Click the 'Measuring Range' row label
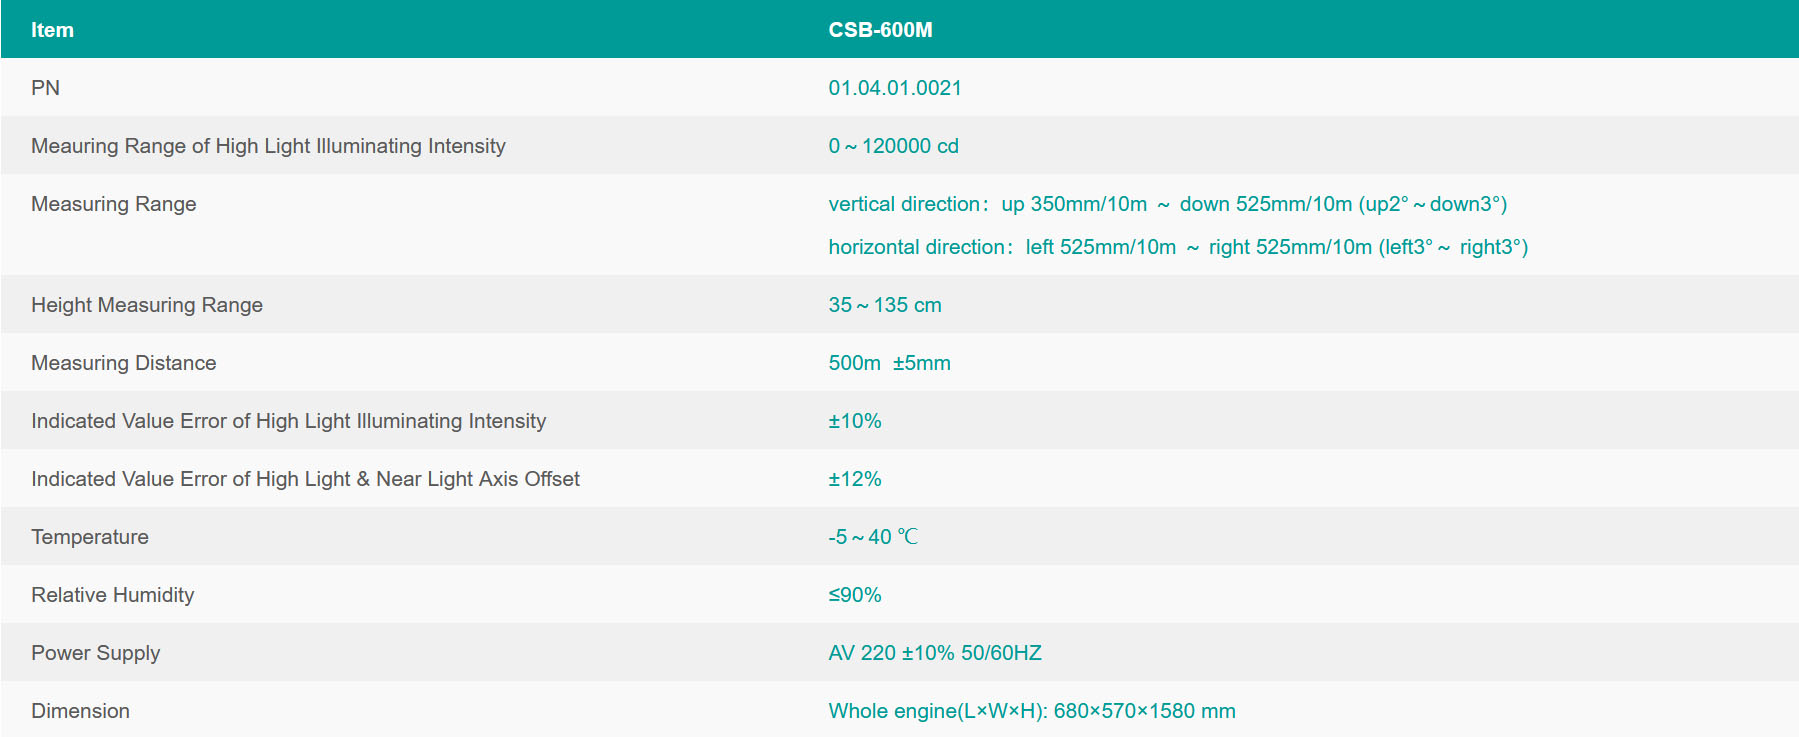The image size is (1799, 737). 113,204
